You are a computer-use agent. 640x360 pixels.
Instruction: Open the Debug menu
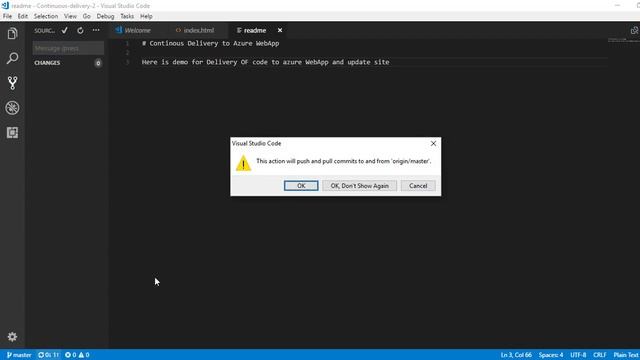point(105,16)
